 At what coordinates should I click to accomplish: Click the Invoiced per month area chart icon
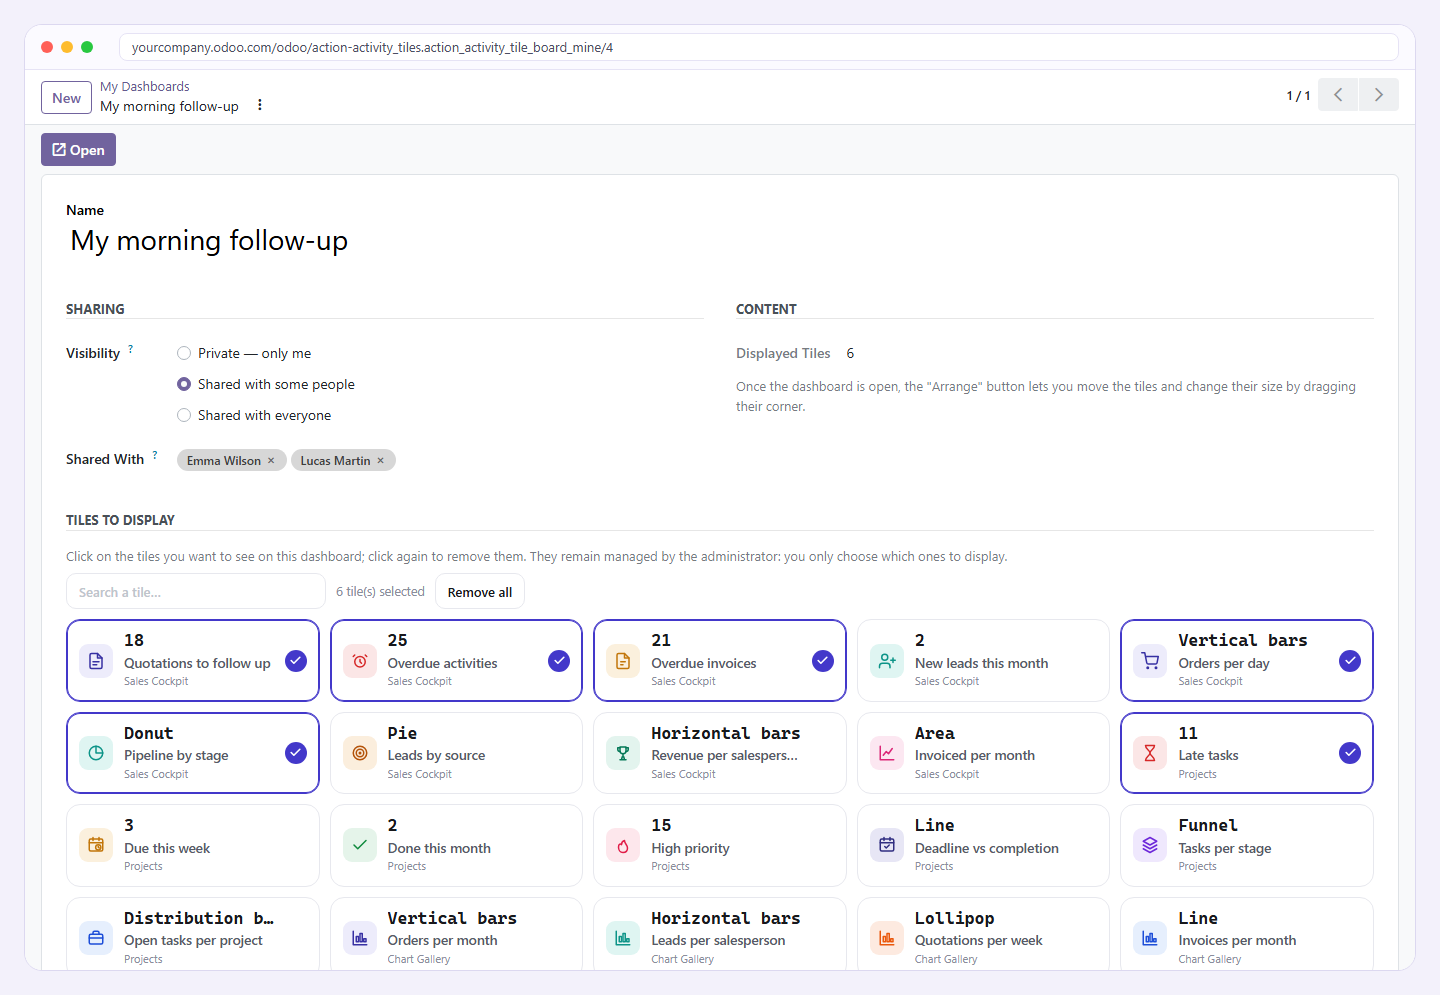887,753
